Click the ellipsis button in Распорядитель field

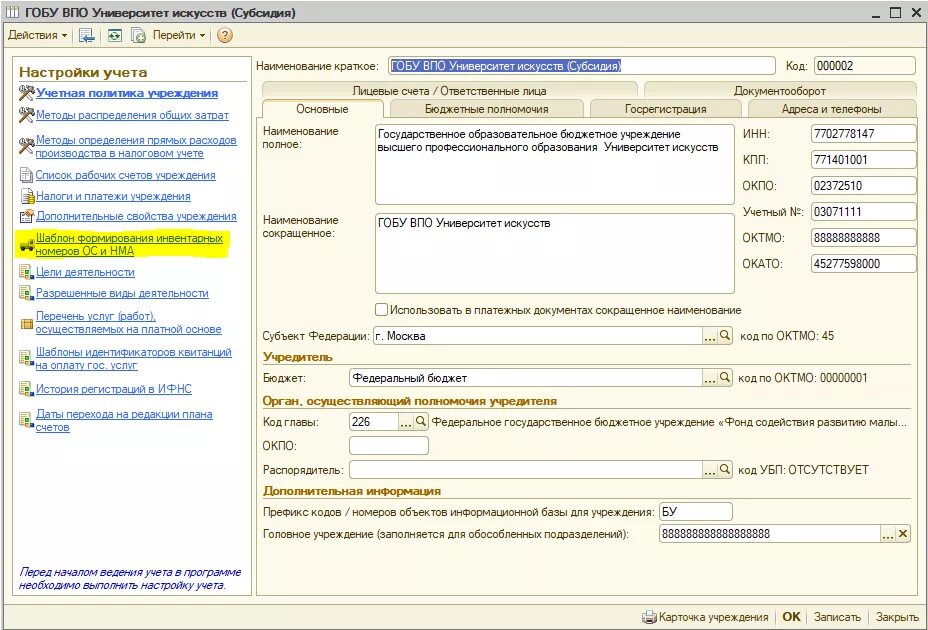(710, 470)
